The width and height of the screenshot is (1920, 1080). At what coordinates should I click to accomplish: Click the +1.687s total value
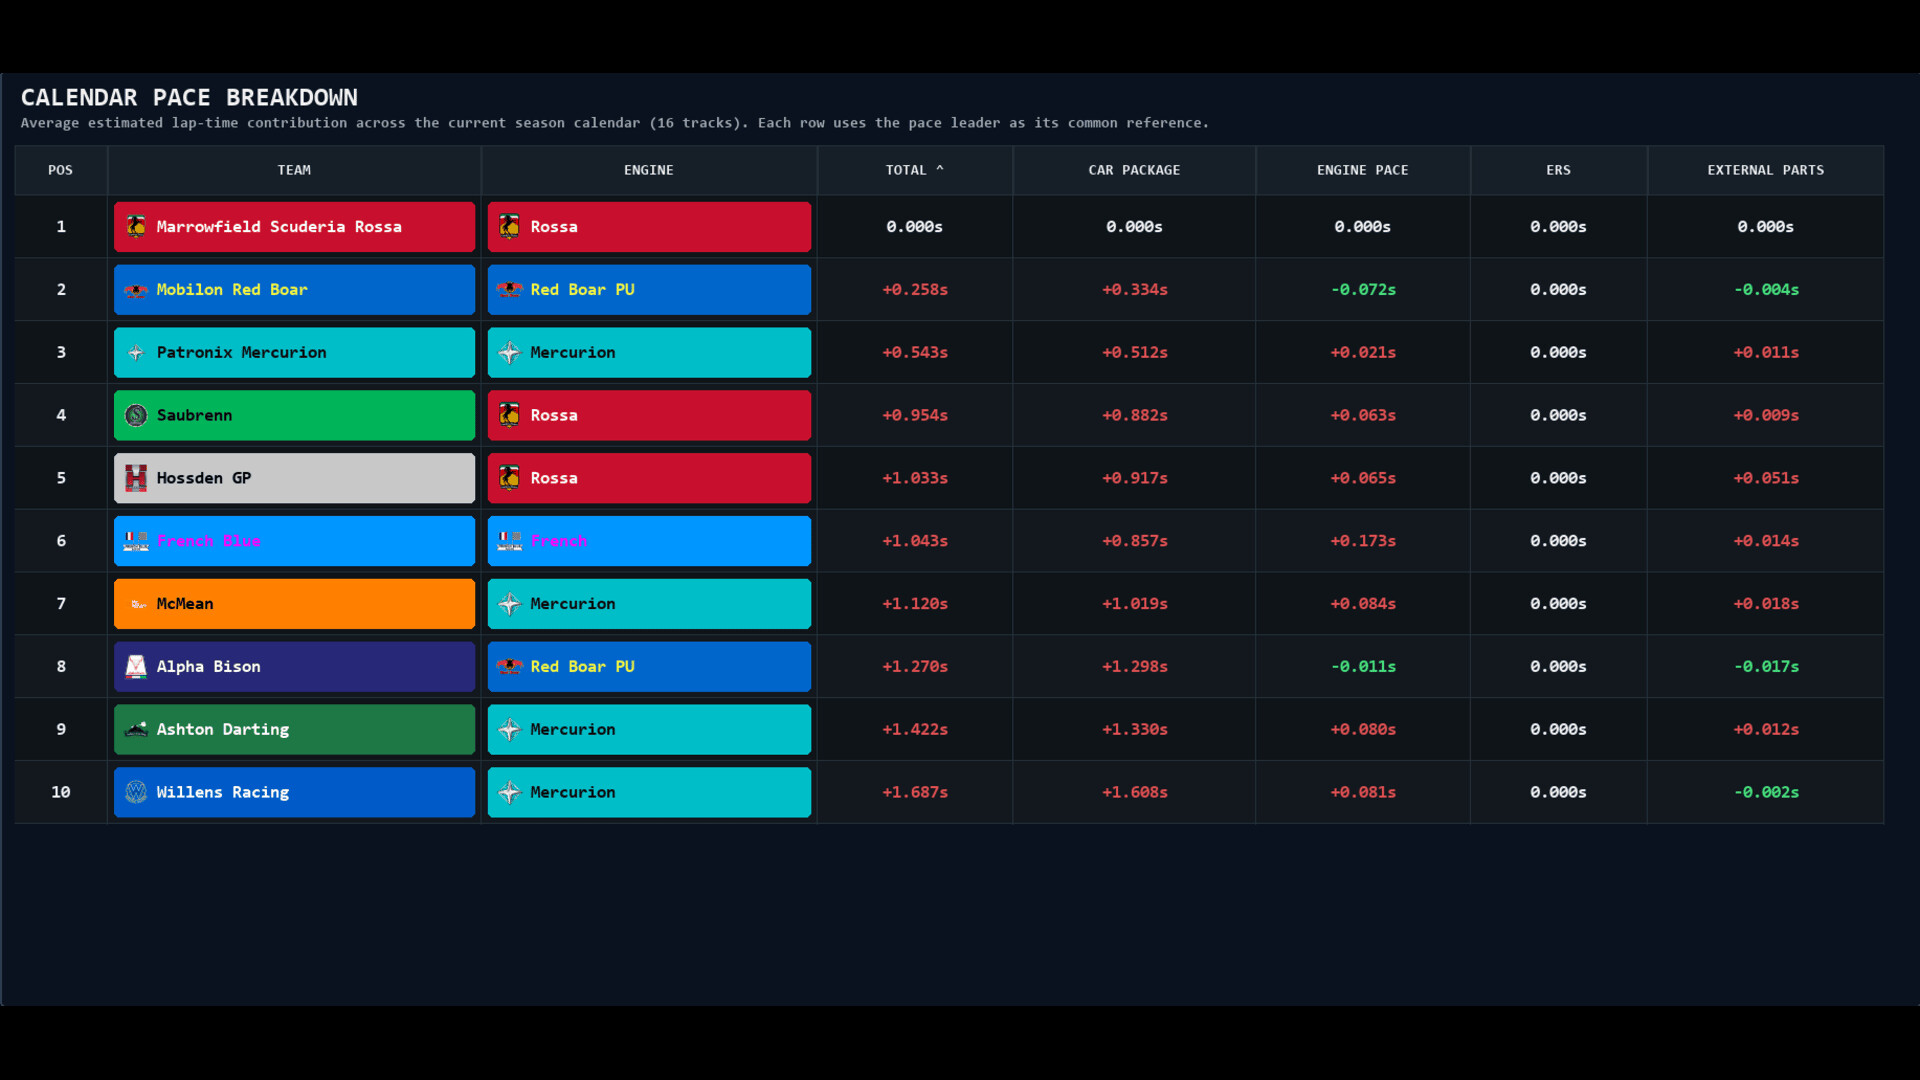pyautogui.click(x=915, y=792)
